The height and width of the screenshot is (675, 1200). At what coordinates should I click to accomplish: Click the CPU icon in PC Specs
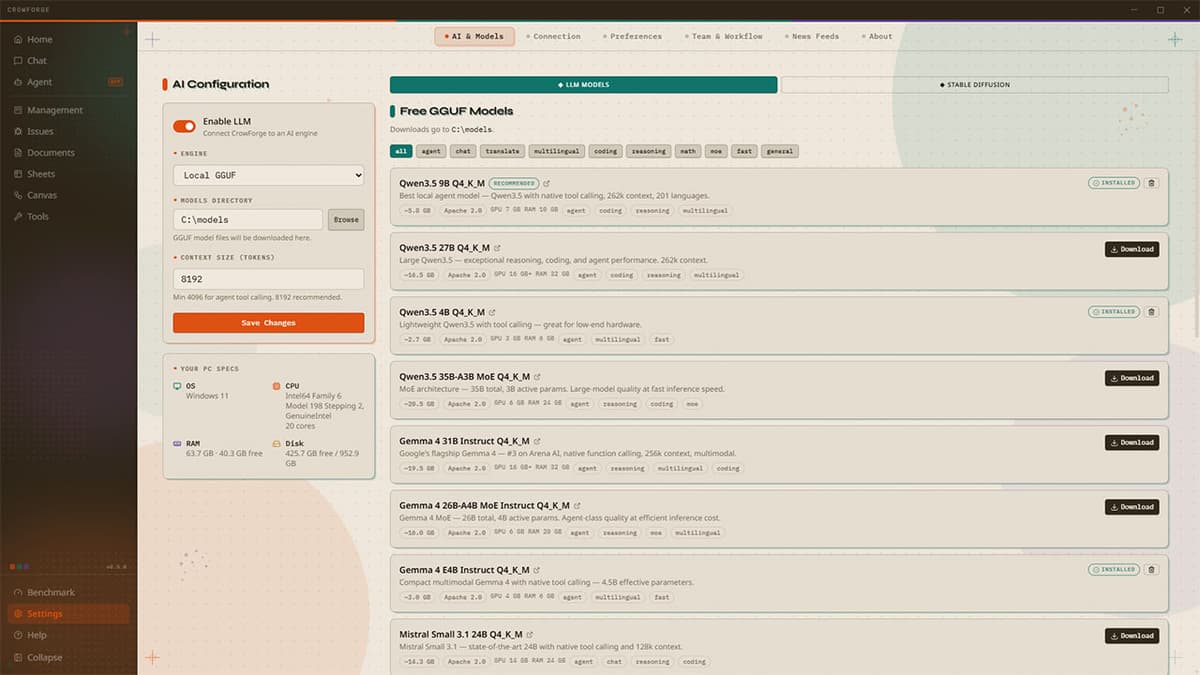pos(277,385)
